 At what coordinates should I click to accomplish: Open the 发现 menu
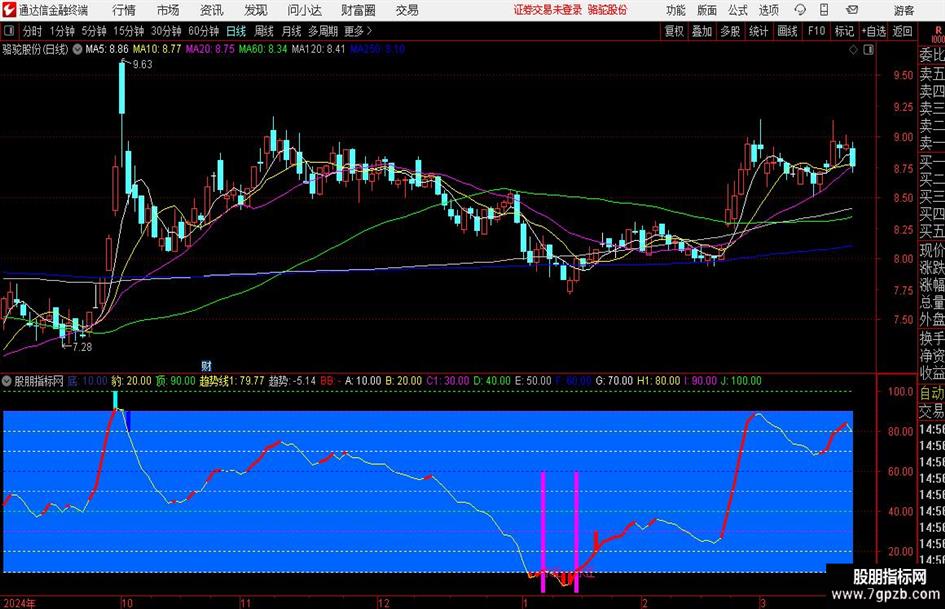point(256,10)
